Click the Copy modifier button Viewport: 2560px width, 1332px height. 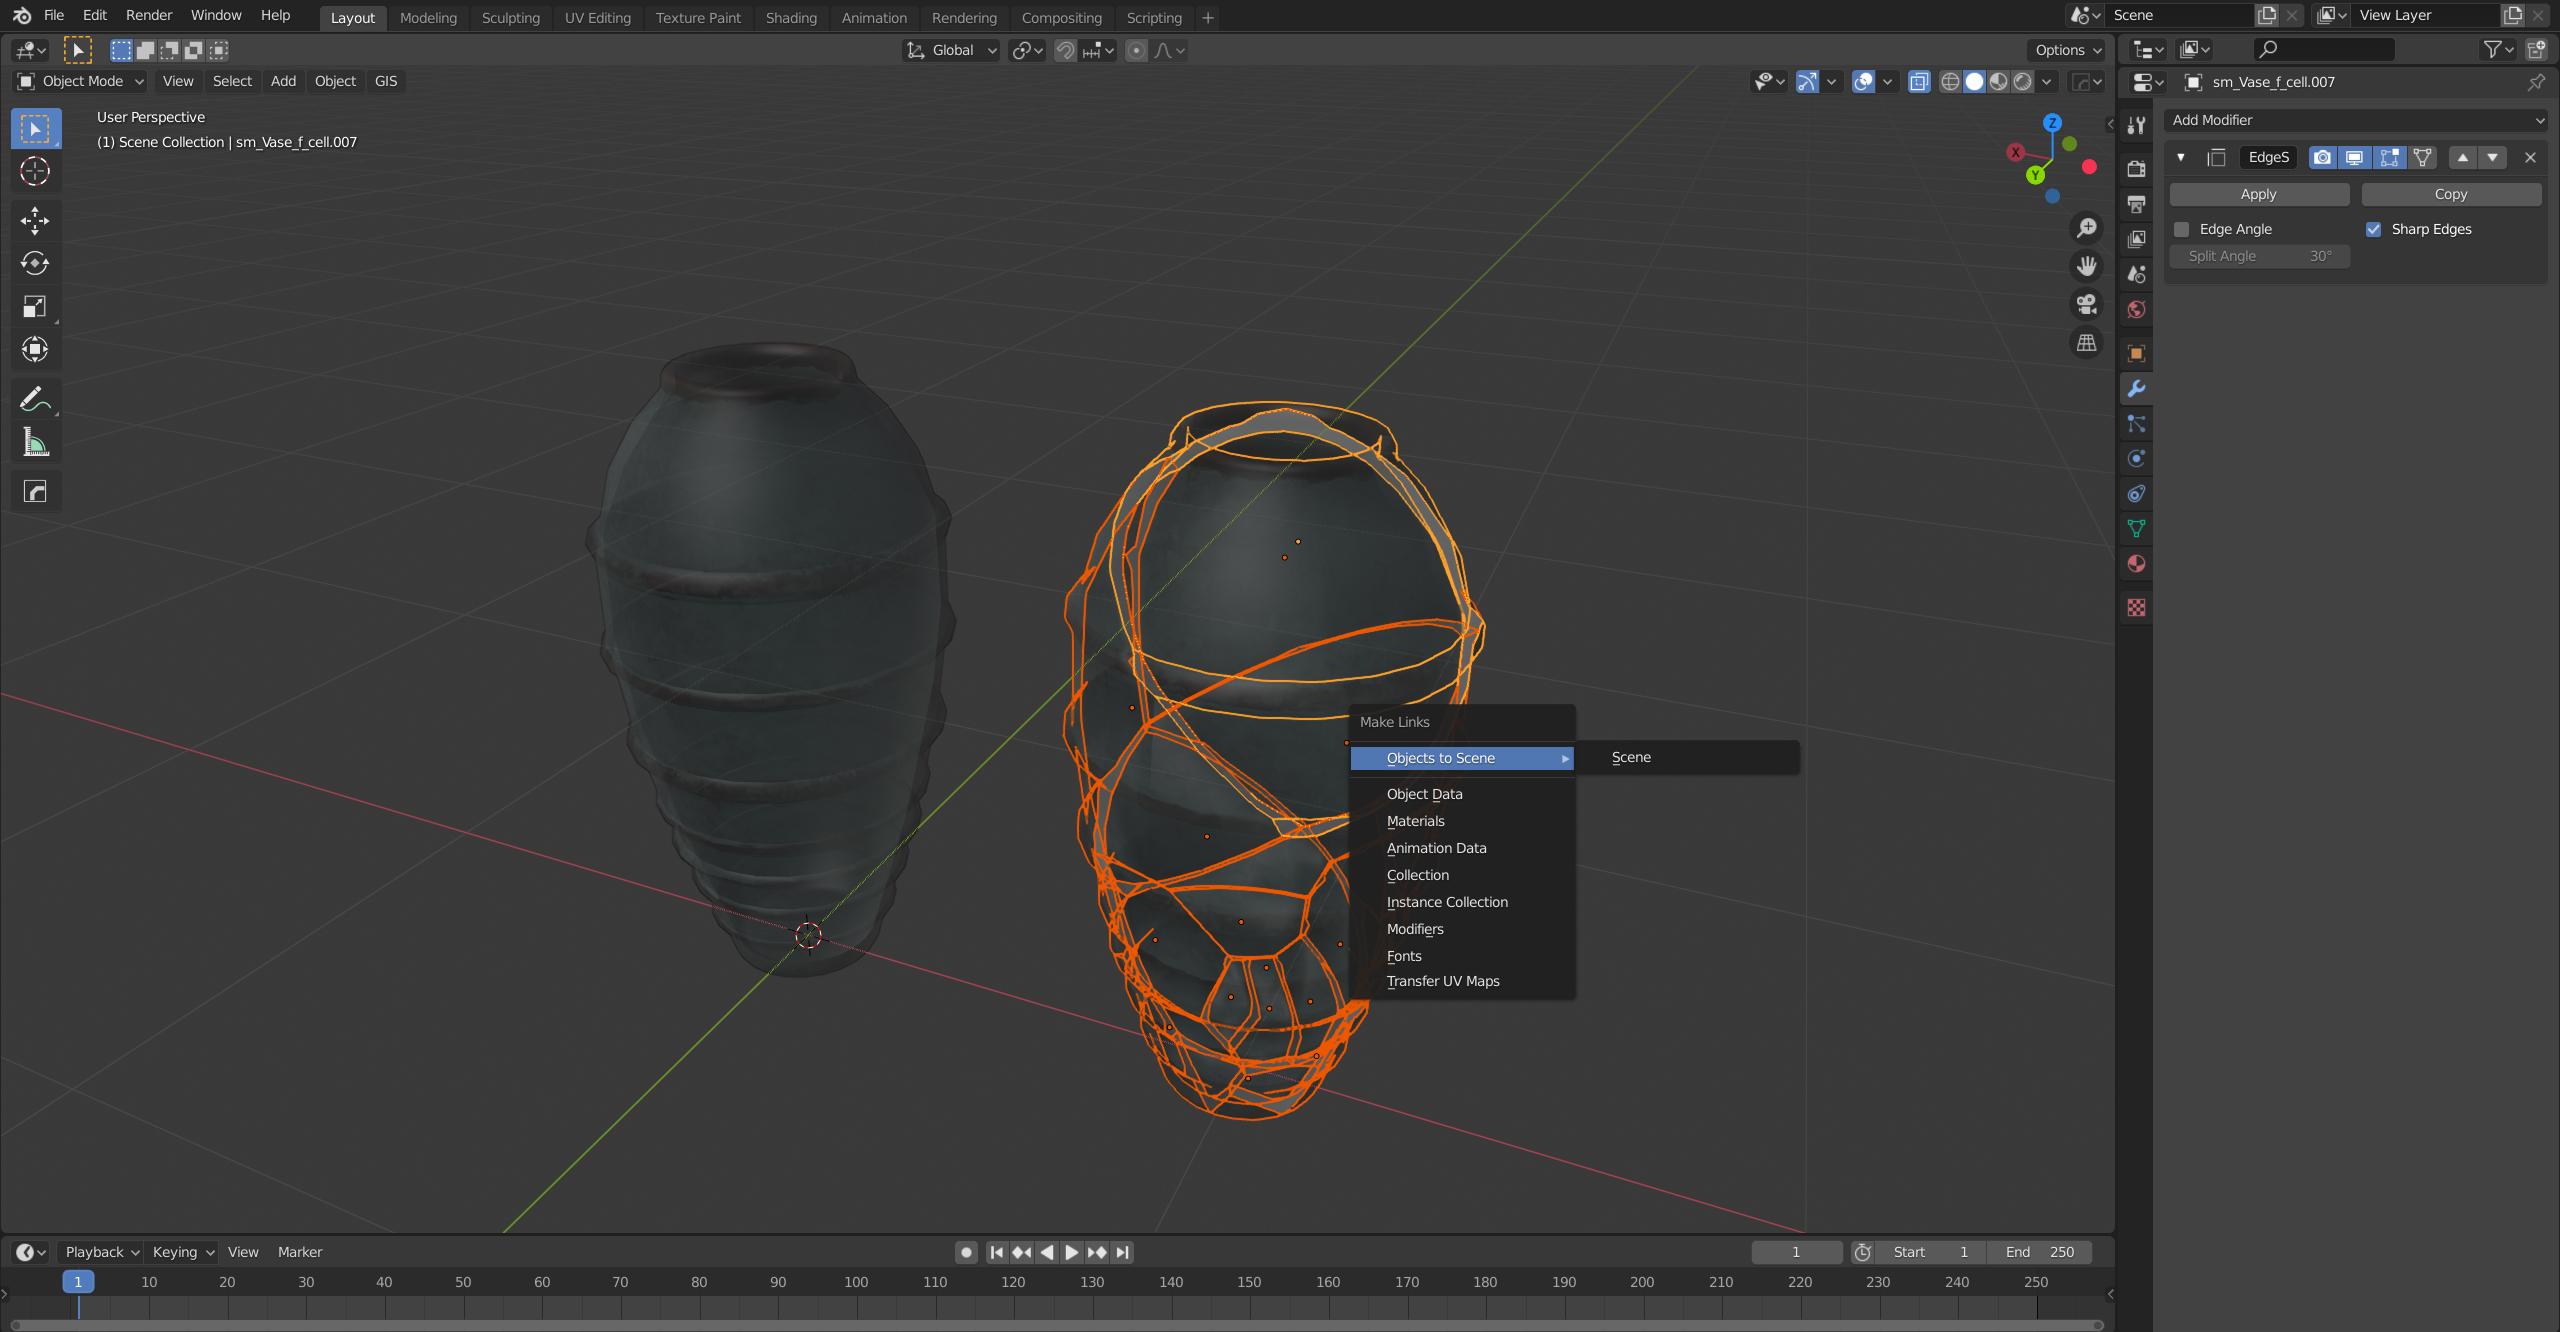point(2450,194)
